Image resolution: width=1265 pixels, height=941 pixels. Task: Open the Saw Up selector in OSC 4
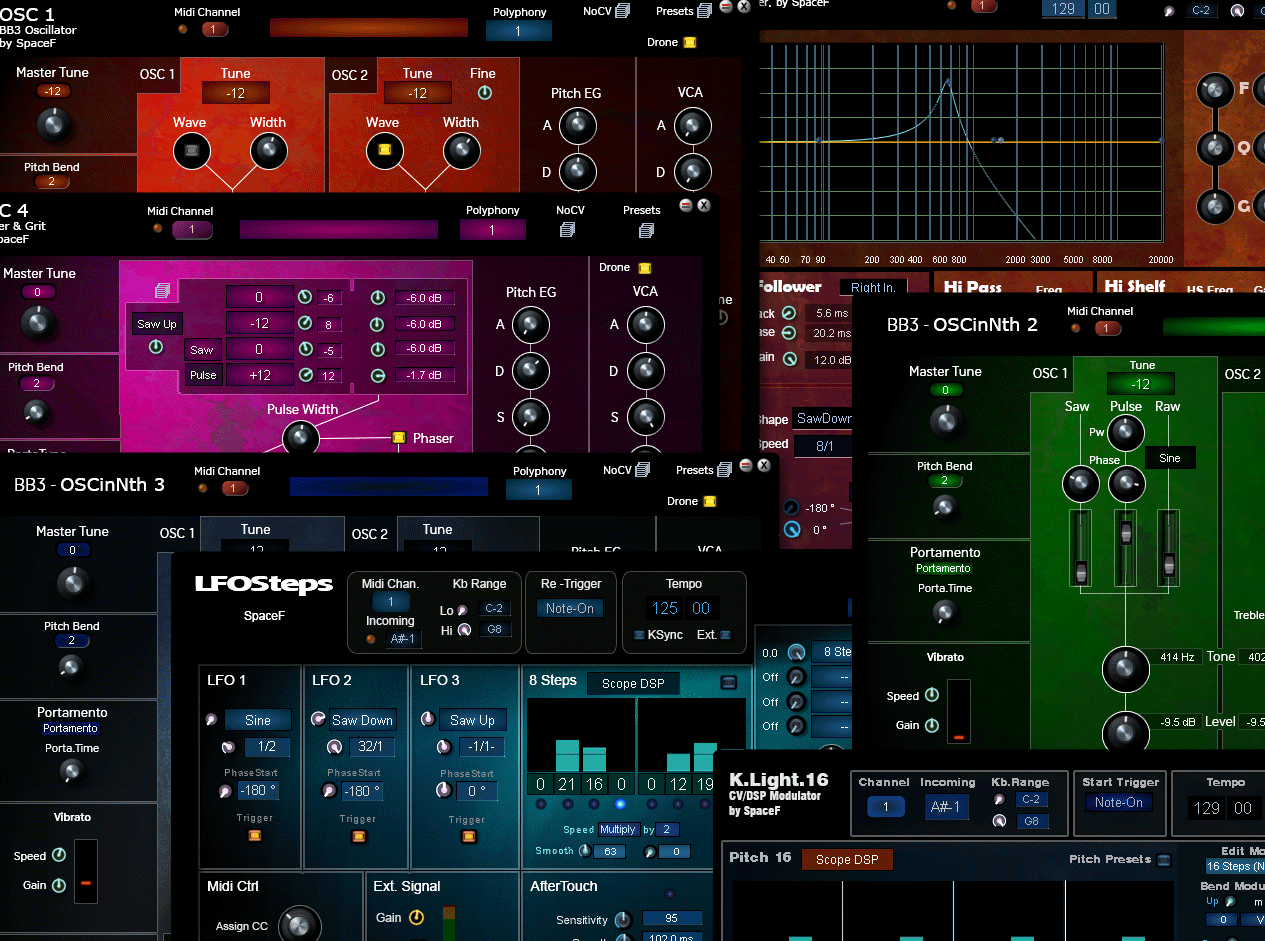[x=157, y=324]
